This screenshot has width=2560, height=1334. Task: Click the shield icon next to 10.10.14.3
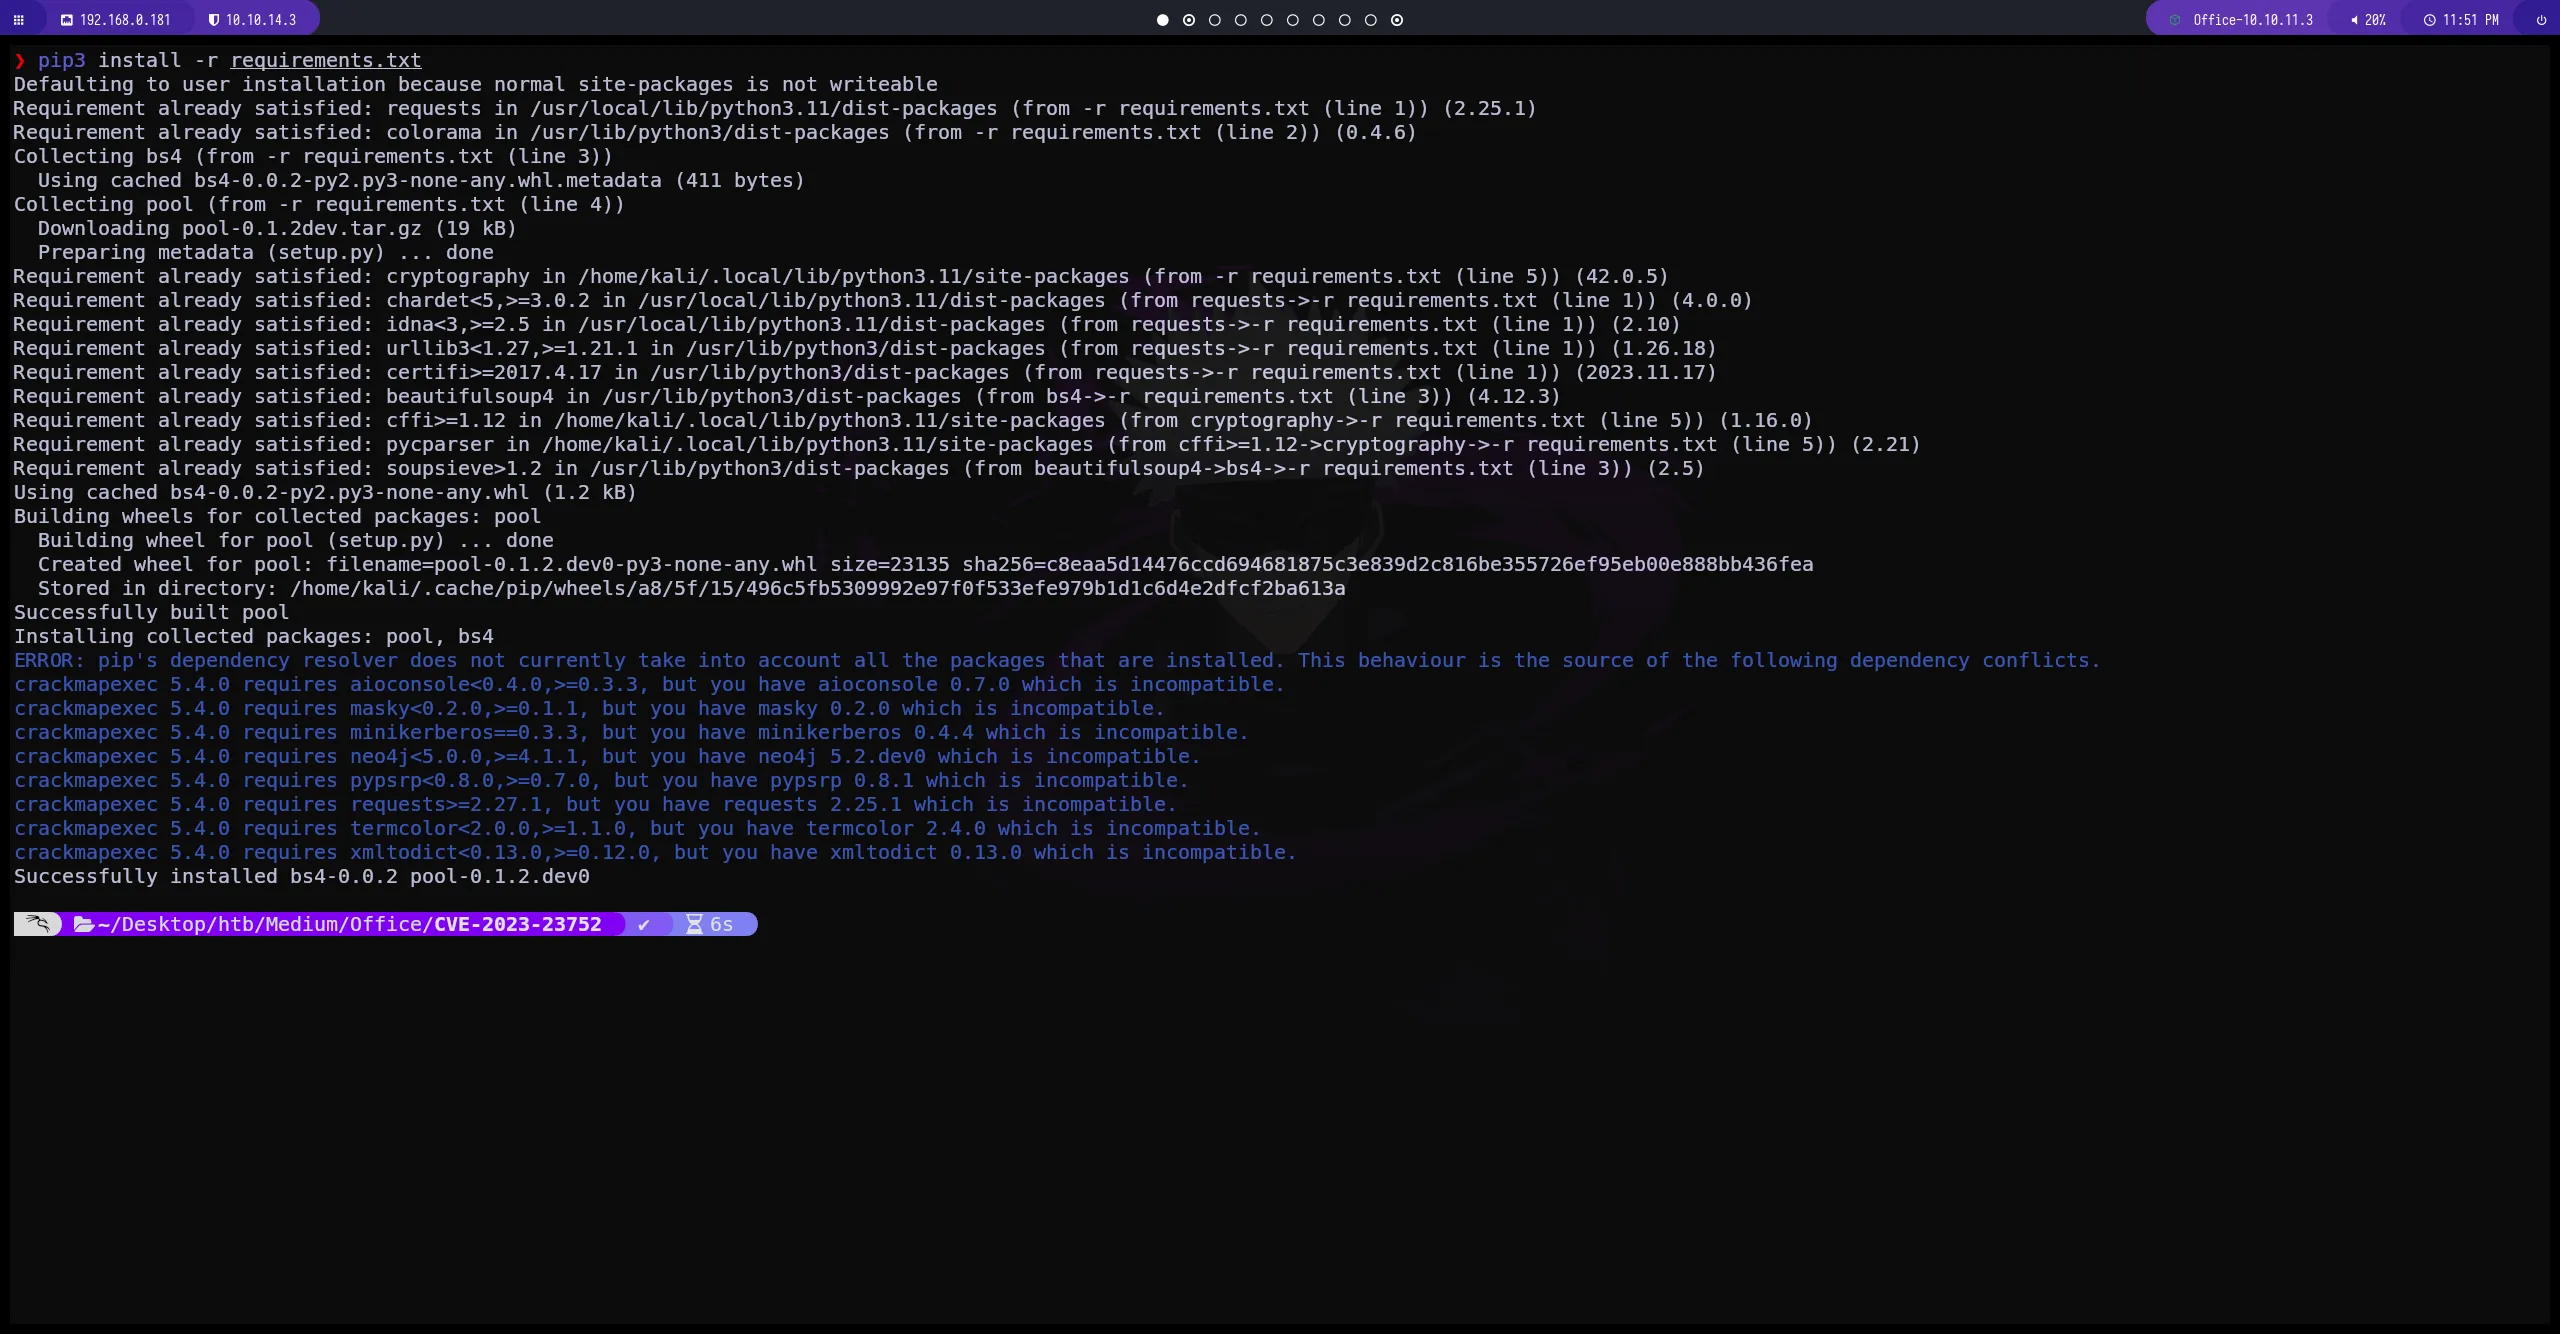click(x=215, y=19)
